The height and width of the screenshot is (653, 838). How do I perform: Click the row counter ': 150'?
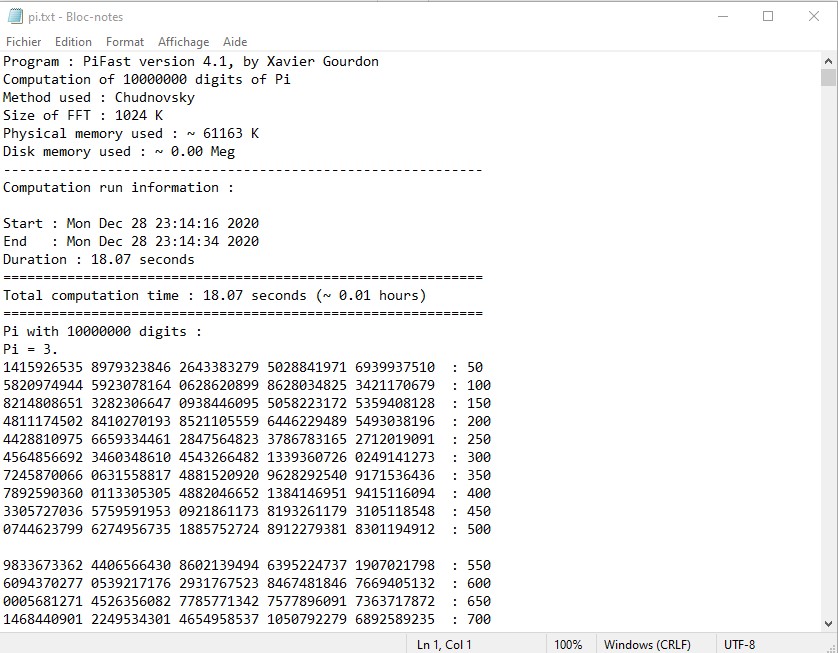[x=471, y=403]
